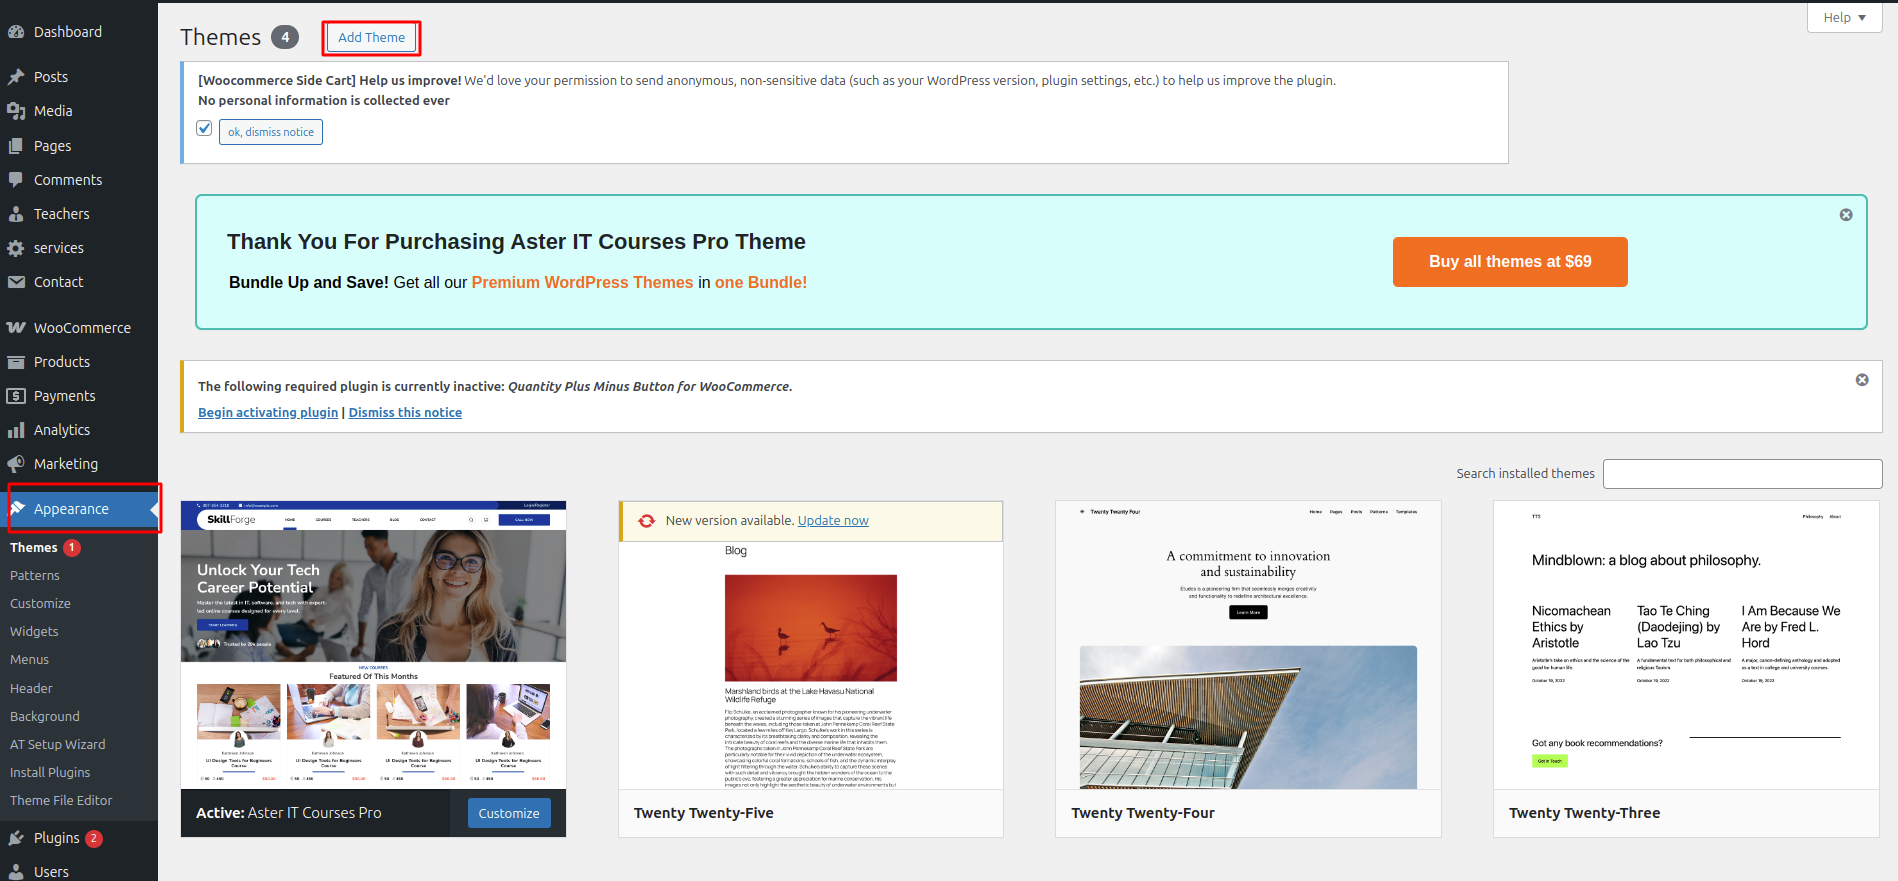This screenshot has height=881, width=1898.
Task: Click the Premium WordPress Themes link
Action: [x=582, y=283]
